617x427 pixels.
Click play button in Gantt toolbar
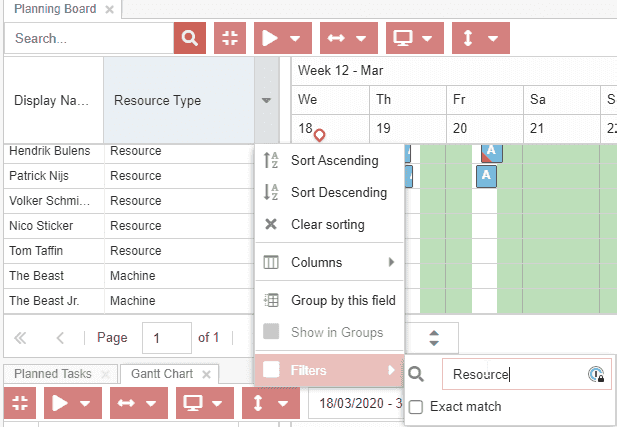(x=60, y=403)
